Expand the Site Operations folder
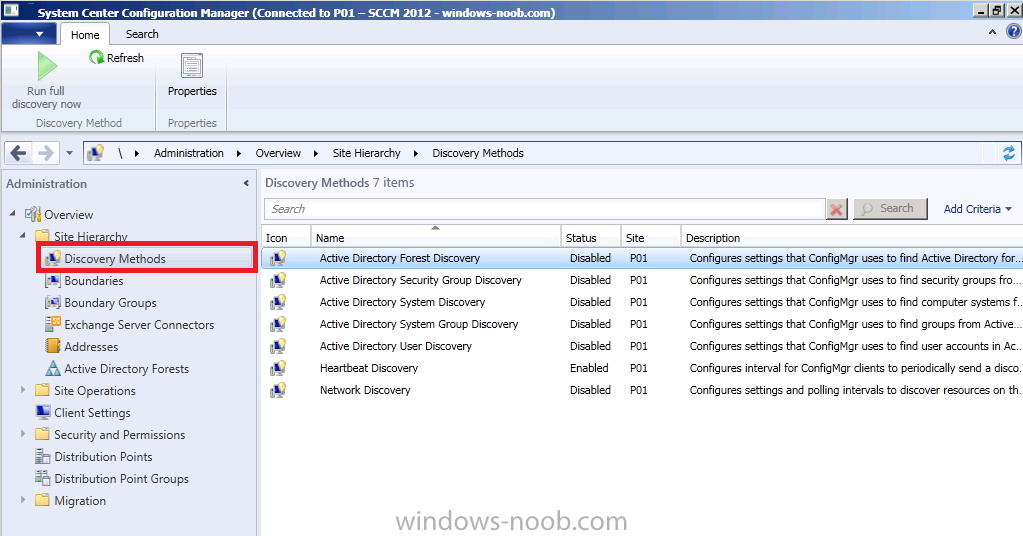The width and height of the screenshot is (1023, 536). [x=23, y=390]
